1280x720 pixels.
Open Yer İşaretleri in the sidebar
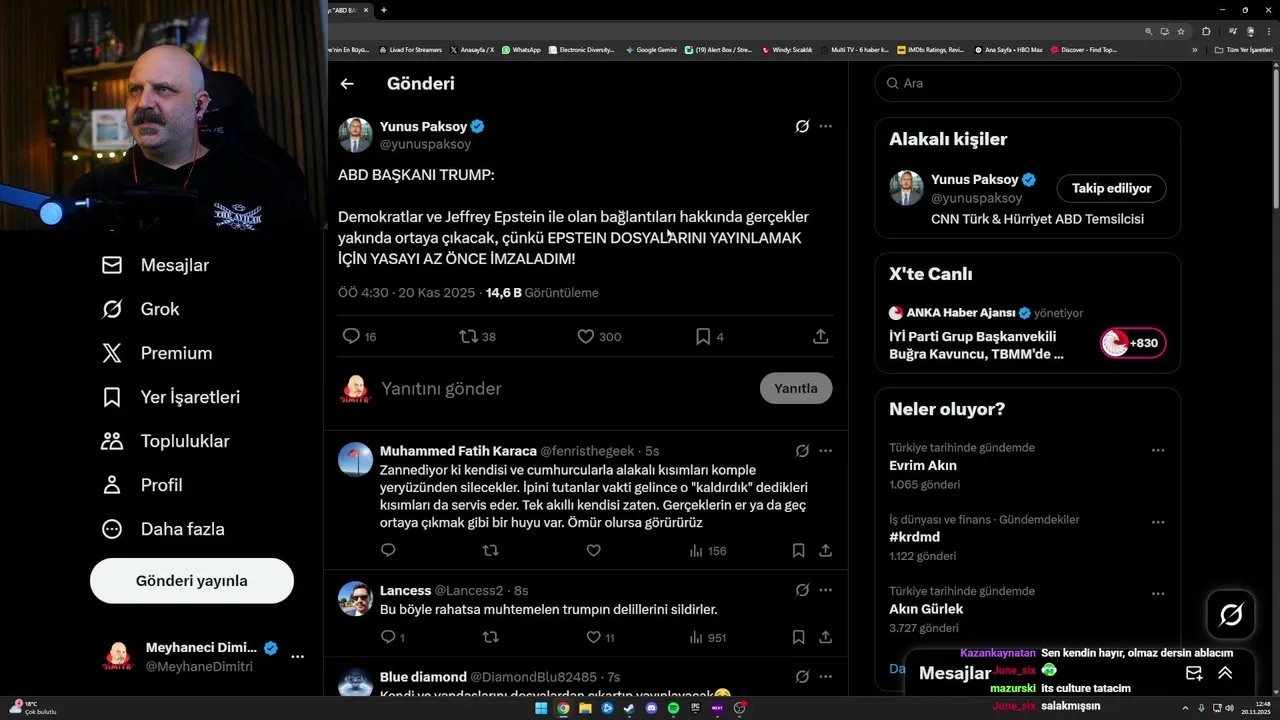171,397
